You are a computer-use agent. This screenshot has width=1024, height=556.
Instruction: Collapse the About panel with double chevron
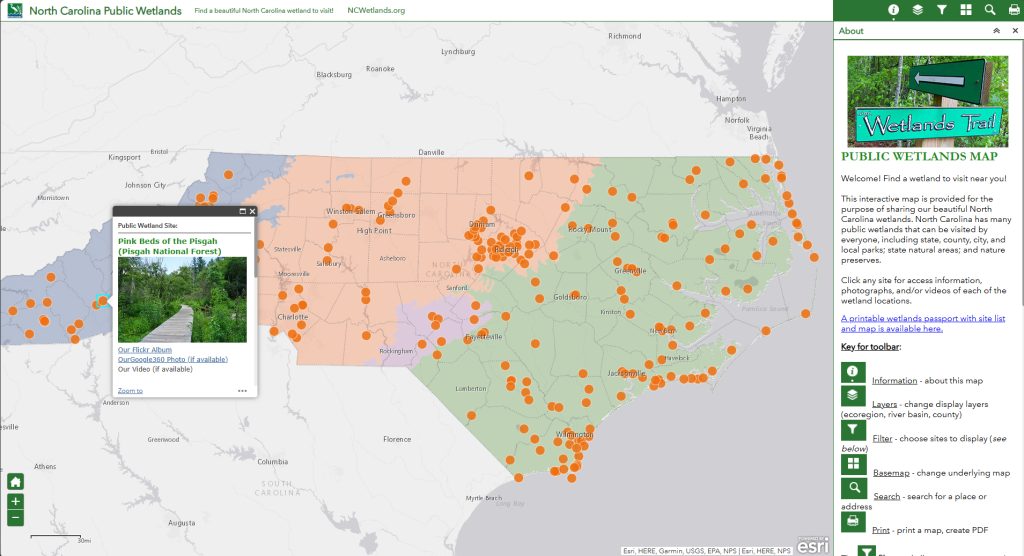(x=996, y=31)
